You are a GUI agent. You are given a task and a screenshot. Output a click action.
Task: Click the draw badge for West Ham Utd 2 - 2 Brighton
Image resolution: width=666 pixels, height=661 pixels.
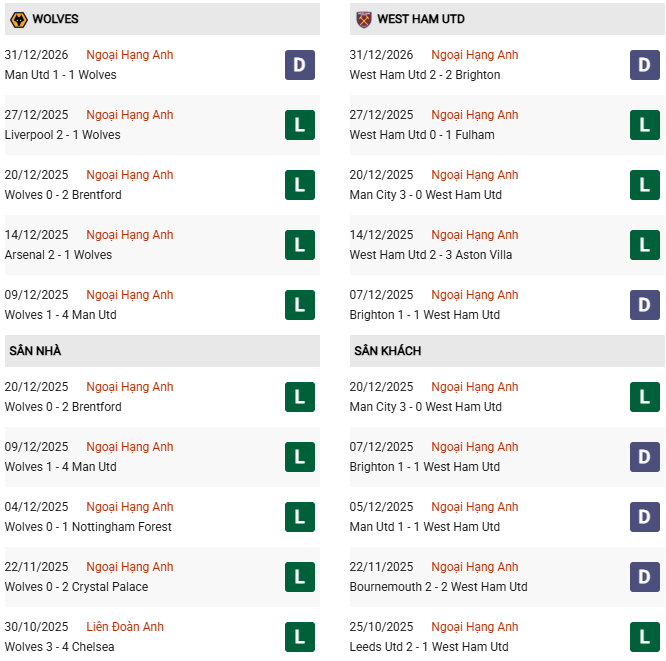645,65
